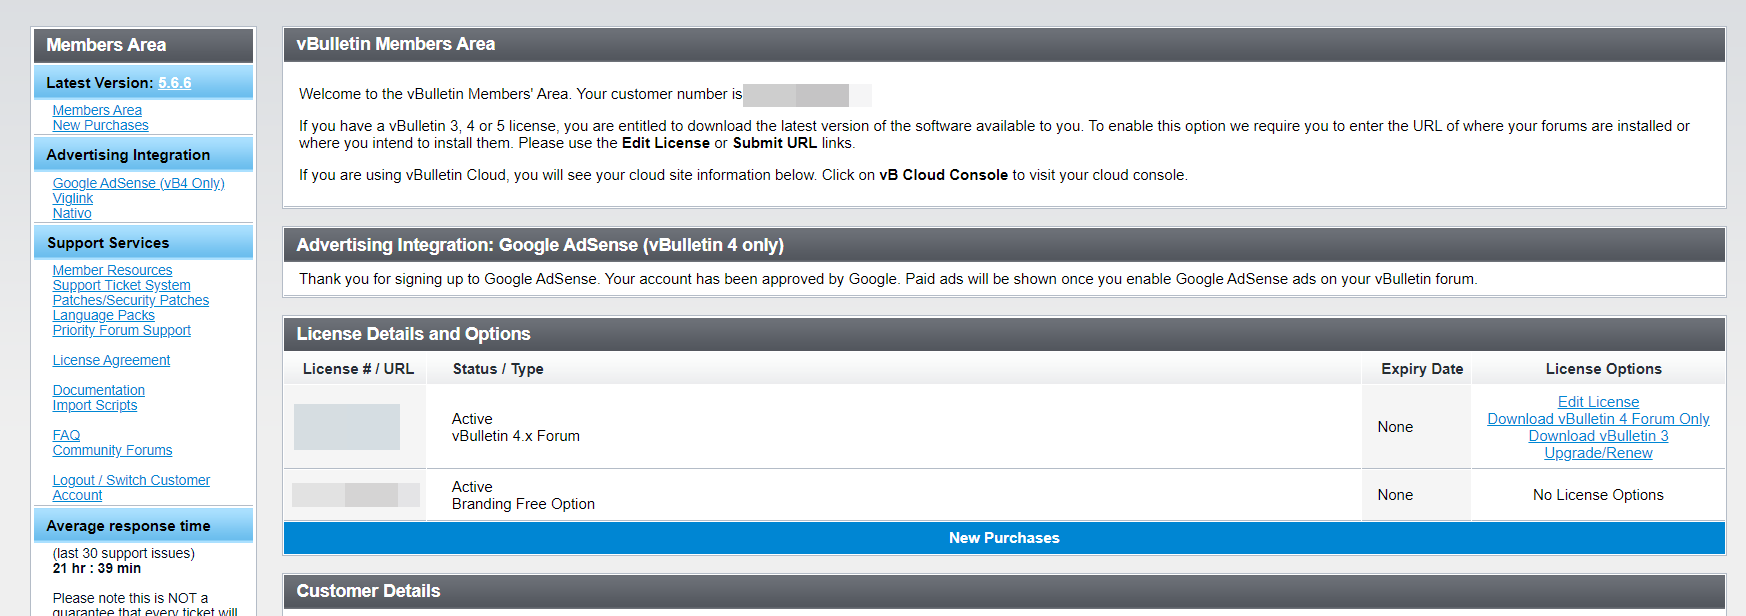Click the 'vBulletin 4.x Forum' type text

[x=516, y=436]
